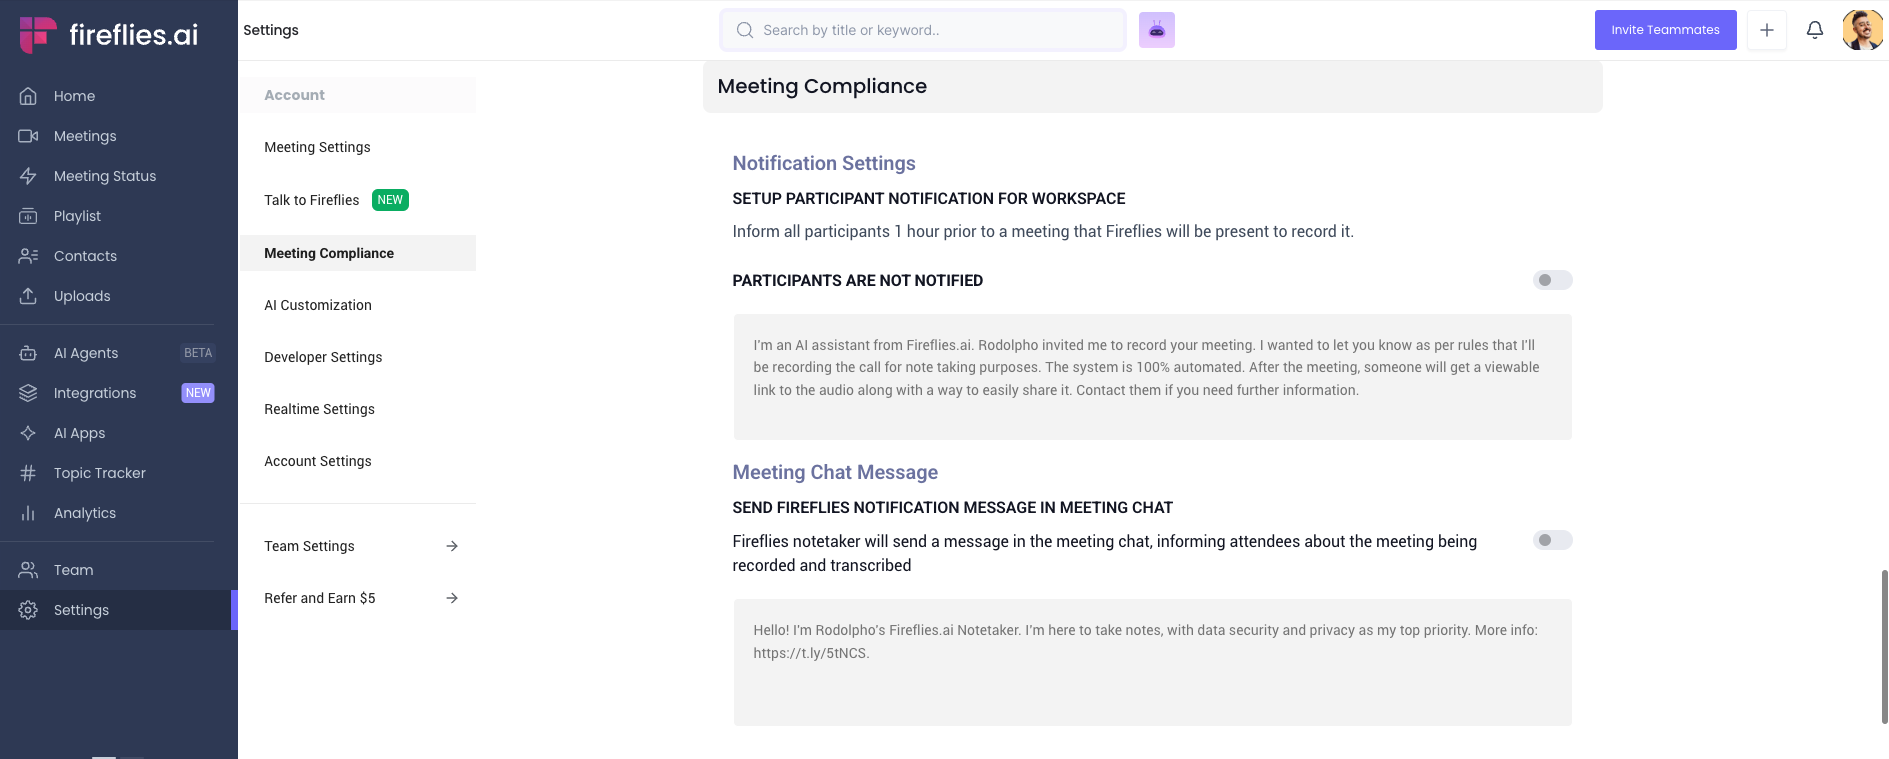Image resolution: width=1889 pixels, height=759 pixels.
Task: Click the Topic Tracker hash icon
Action: click(28, 473)
